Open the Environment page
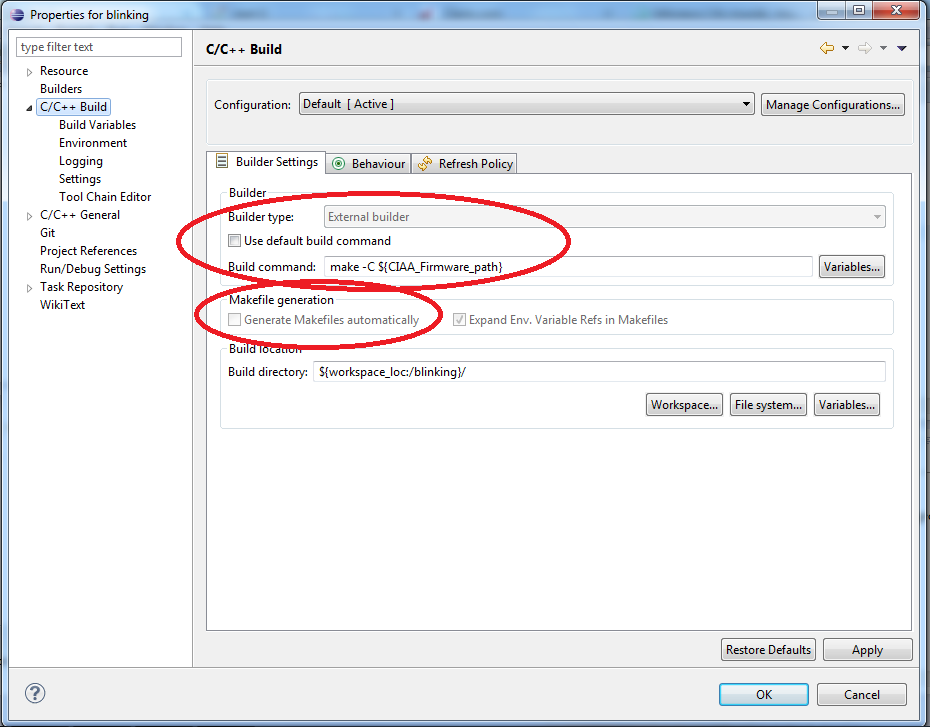 coord(93,143)
